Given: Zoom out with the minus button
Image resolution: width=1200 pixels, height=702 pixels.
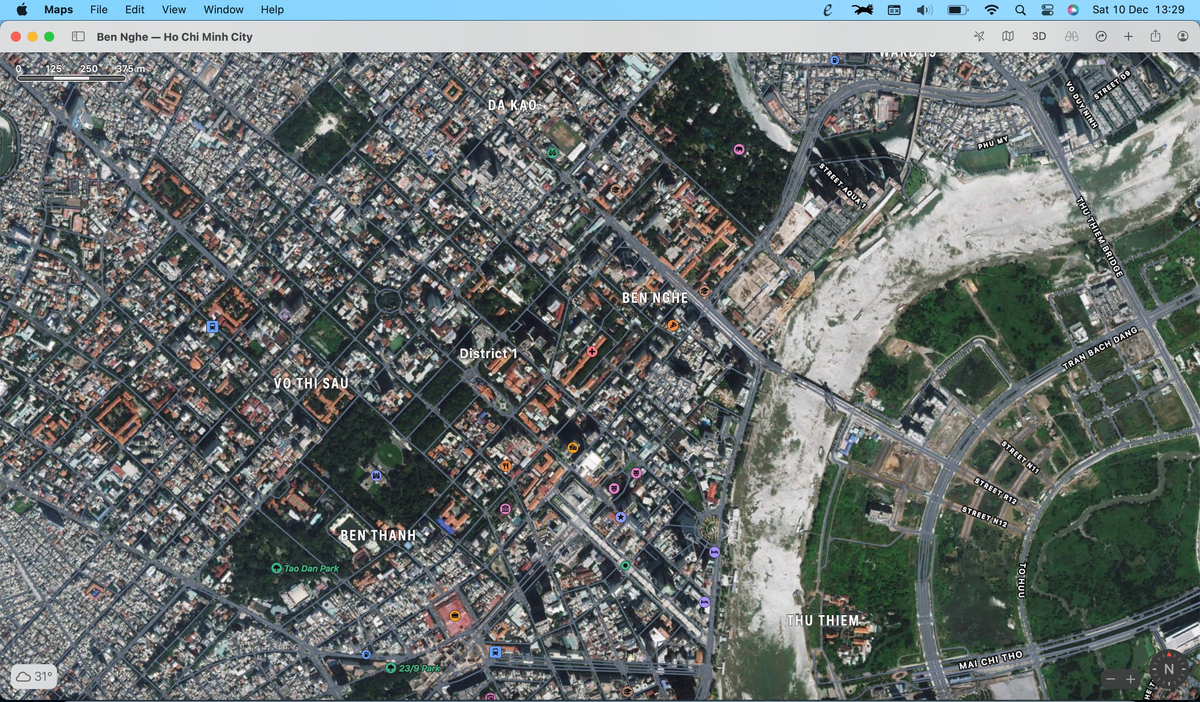Looking at the screenshot, I should click(1111, 679).
